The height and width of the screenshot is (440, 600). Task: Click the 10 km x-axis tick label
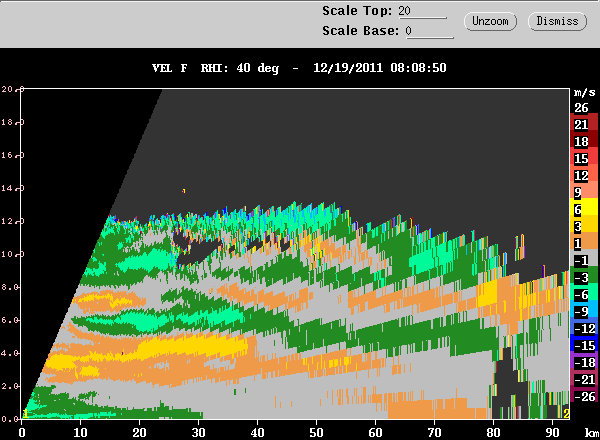tap(80, 432)
